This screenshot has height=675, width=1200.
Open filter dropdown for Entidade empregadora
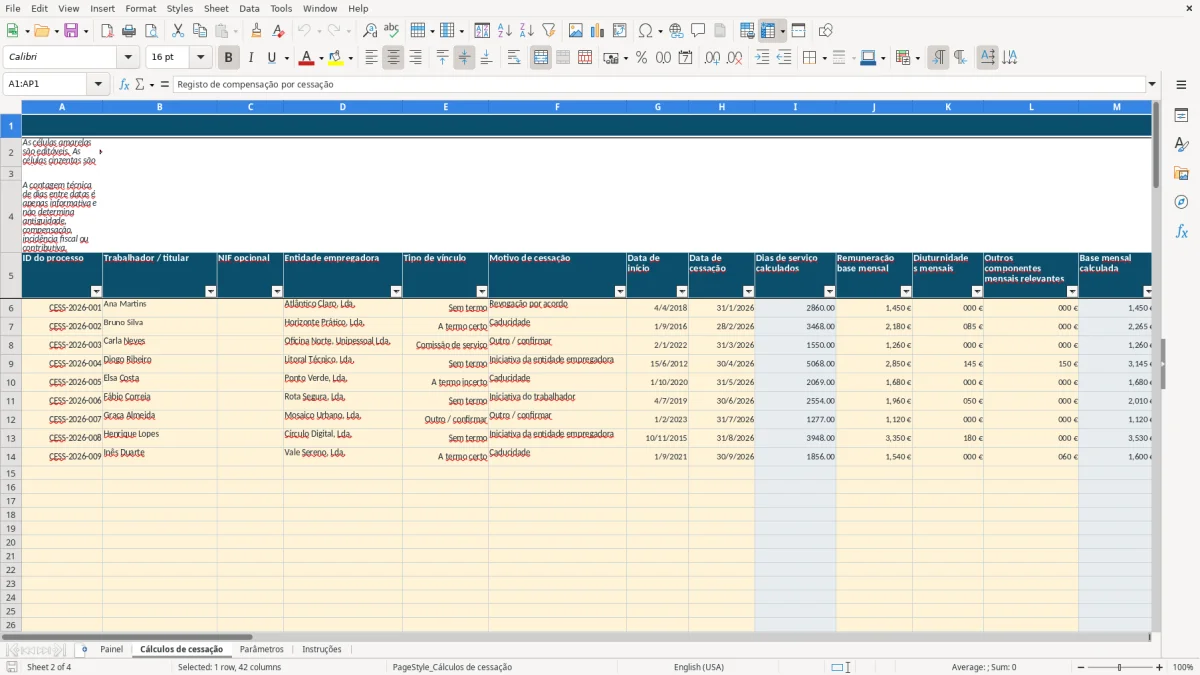click(396, 292)
